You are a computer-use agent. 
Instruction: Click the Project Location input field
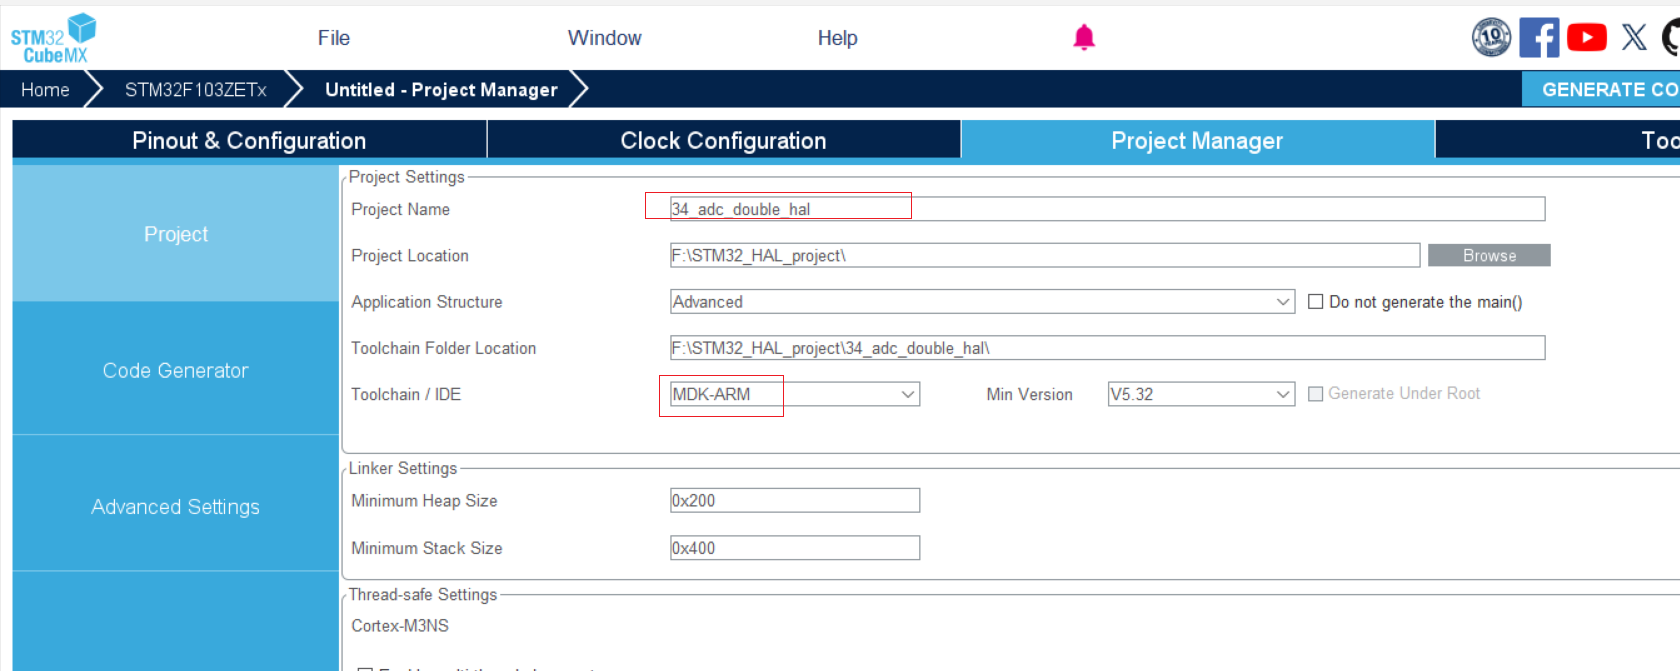(x=1045, y=255)
